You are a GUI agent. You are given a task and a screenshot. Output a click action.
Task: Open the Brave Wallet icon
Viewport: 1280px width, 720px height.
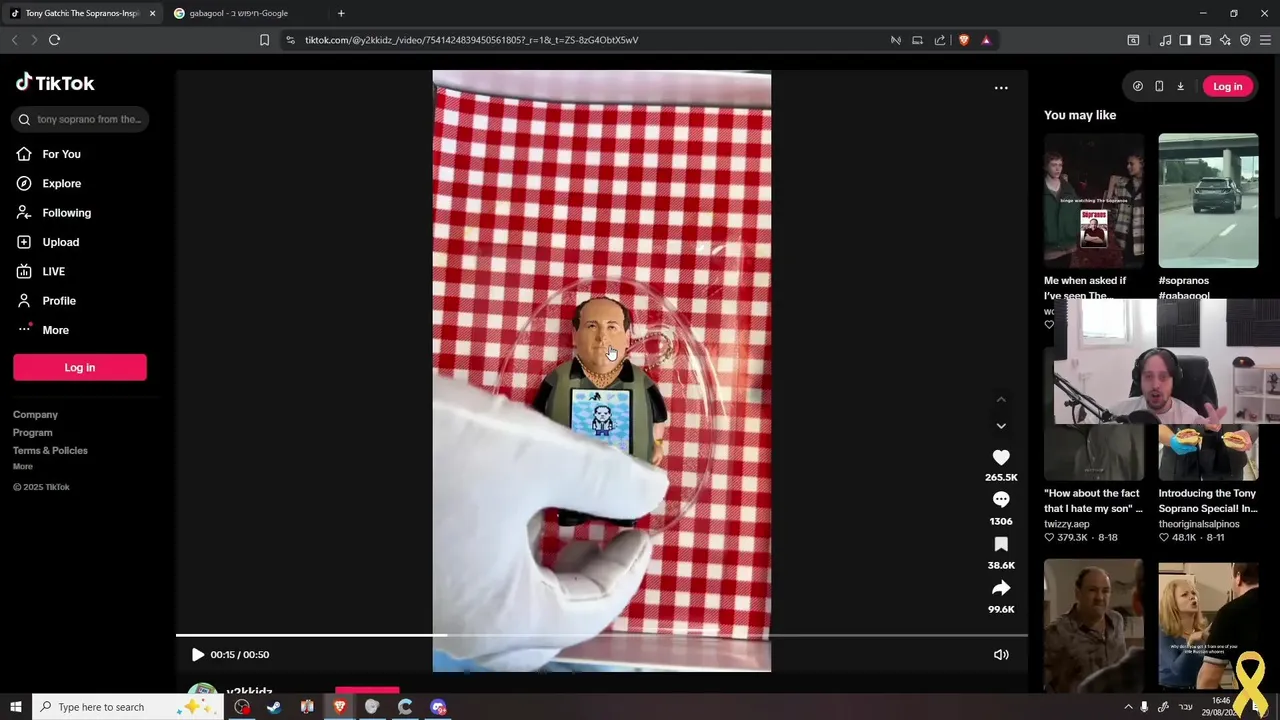[1205, 40]
